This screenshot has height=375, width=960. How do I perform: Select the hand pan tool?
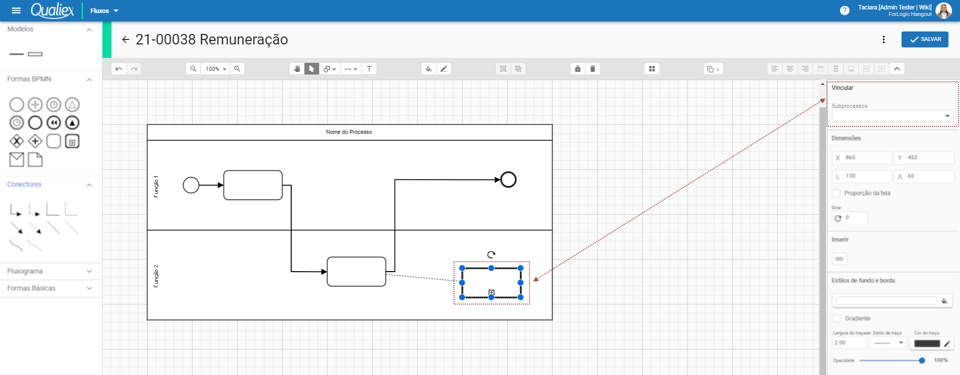[x=297, y=69]
